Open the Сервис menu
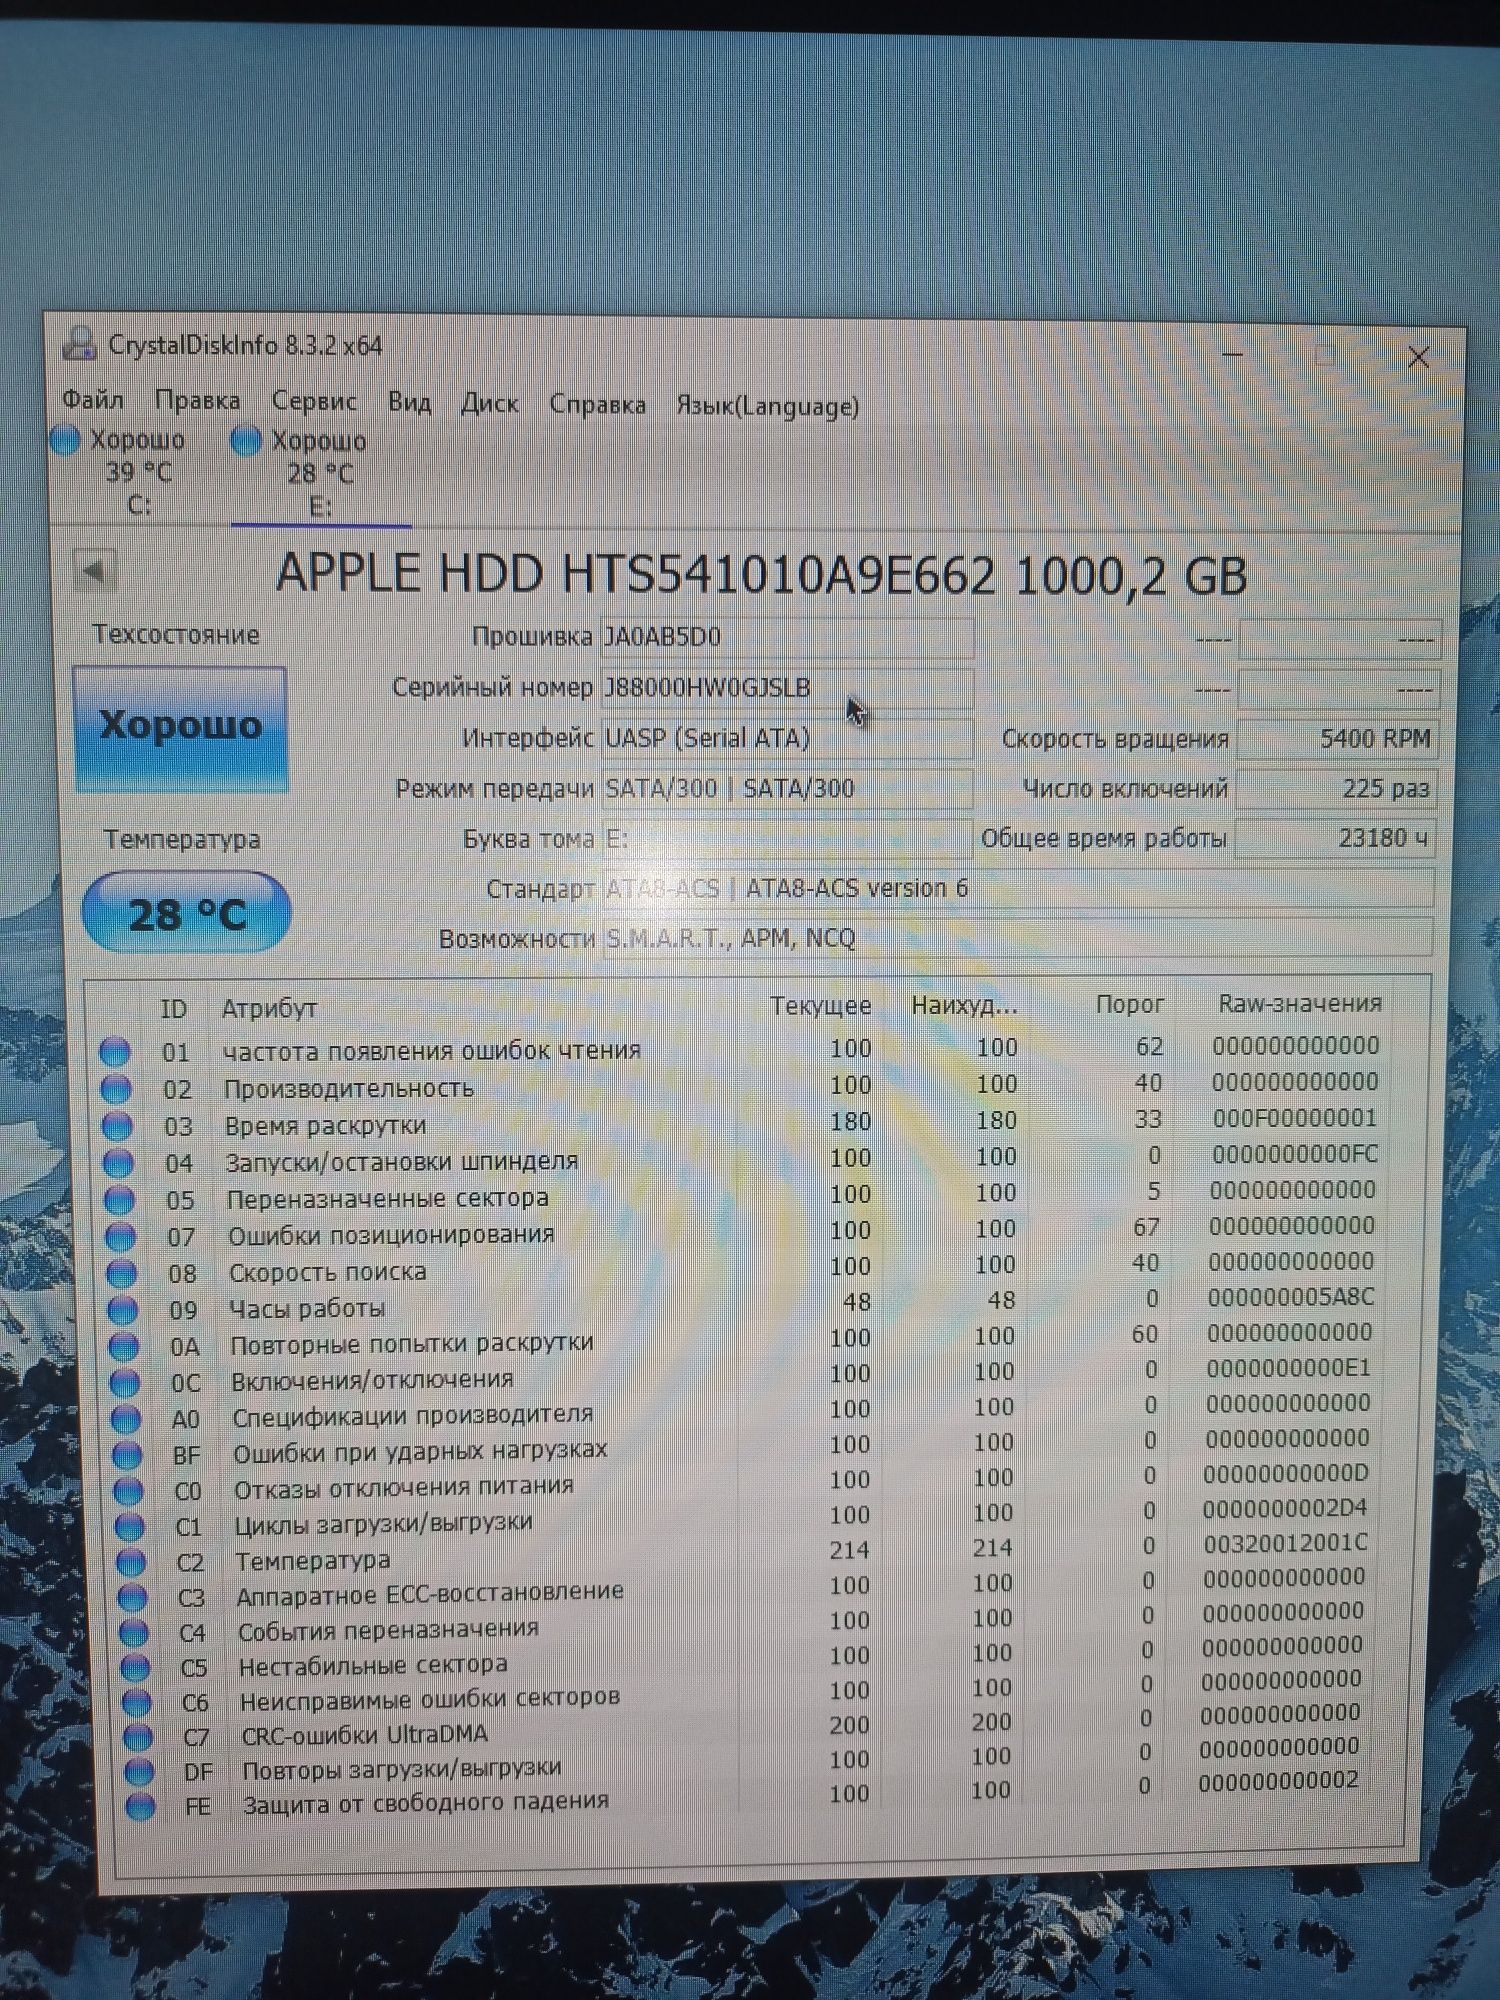This screenshot has height=2000, width=1500. 314,401
